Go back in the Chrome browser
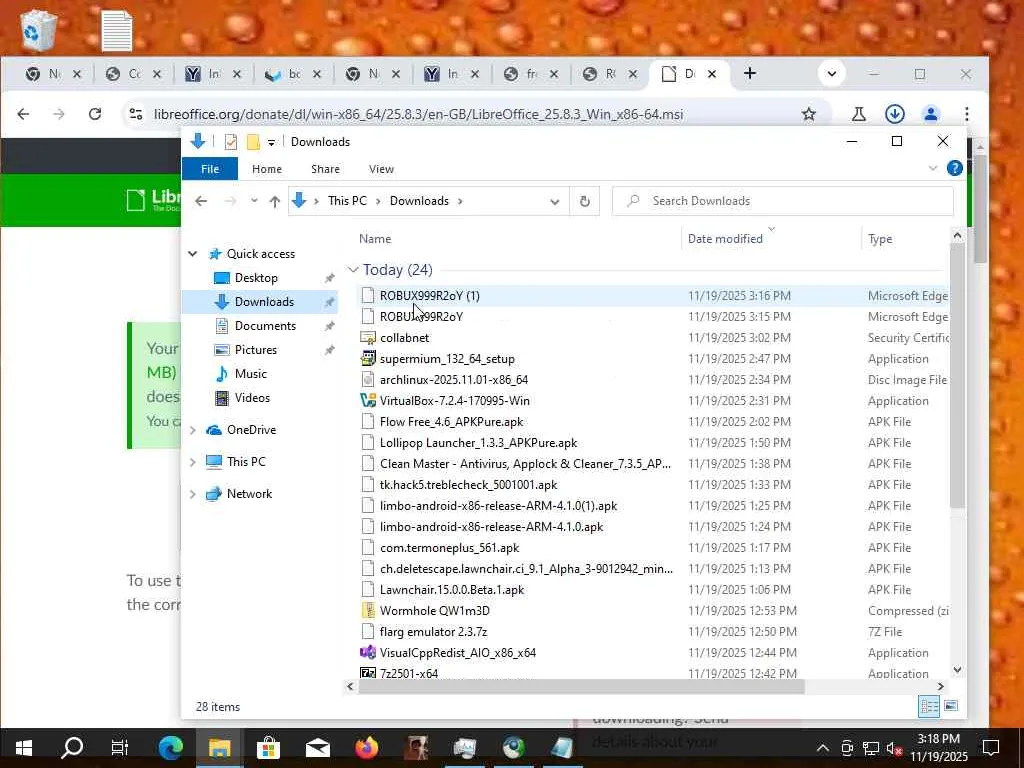 point(24,114)
